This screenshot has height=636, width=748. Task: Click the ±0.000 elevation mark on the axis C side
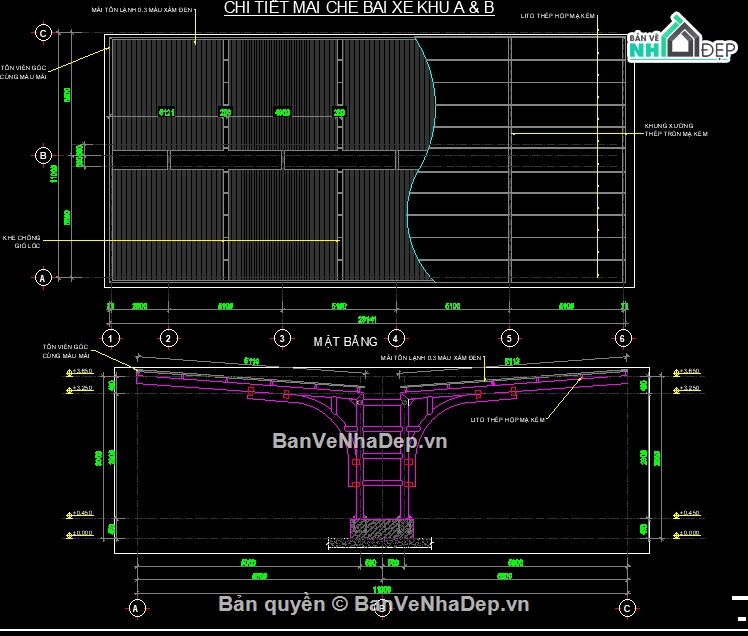click(686, 534)
